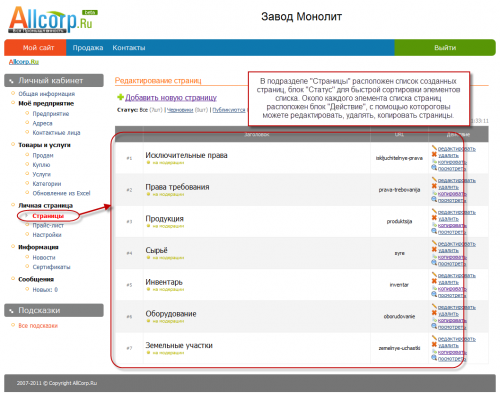Screen dimensions: 500x393
Task: Open Прайс-лист in sidebar
Action: pos(48,225)
